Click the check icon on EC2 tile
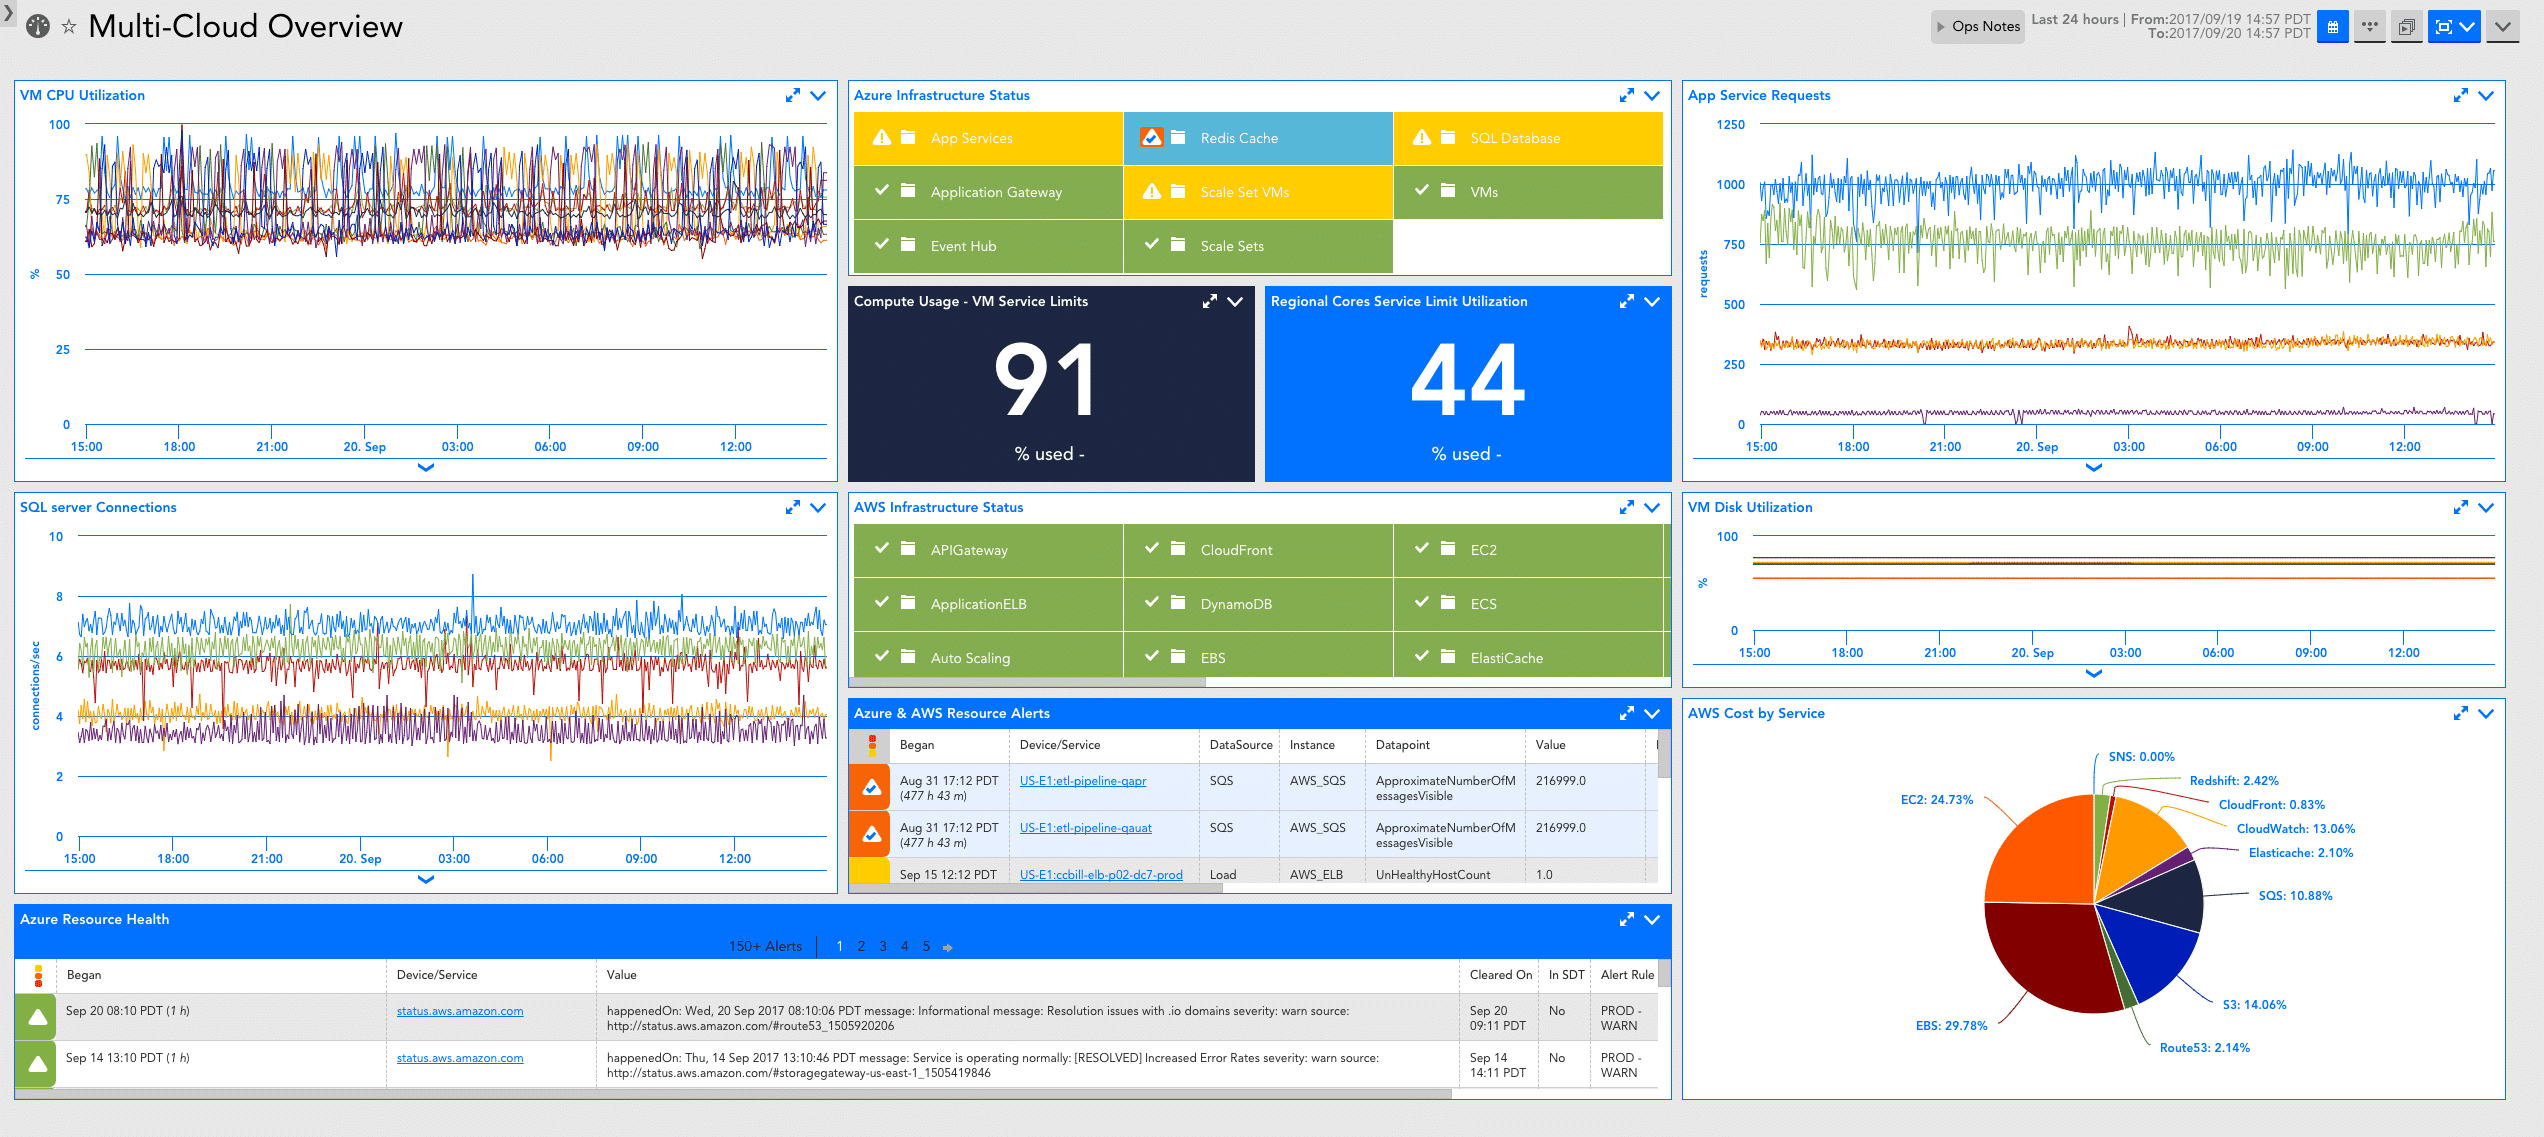The width and height of the screenshot is (2544, 1137). coord(1422,549)
